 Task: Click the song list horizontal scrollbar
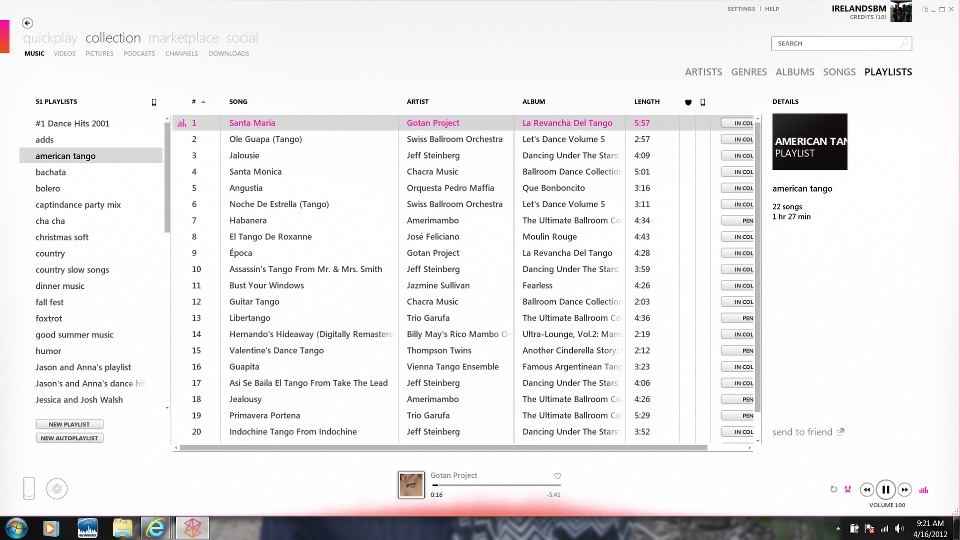pos(443,448)
